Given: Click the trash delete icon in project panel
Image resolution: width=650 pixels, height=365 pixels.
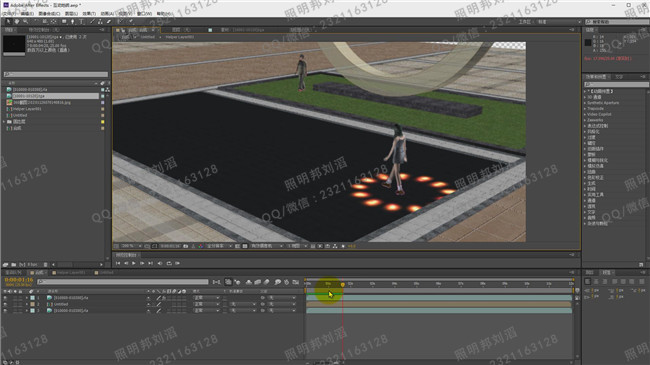Looking at the screenshot, I should 46,265.
